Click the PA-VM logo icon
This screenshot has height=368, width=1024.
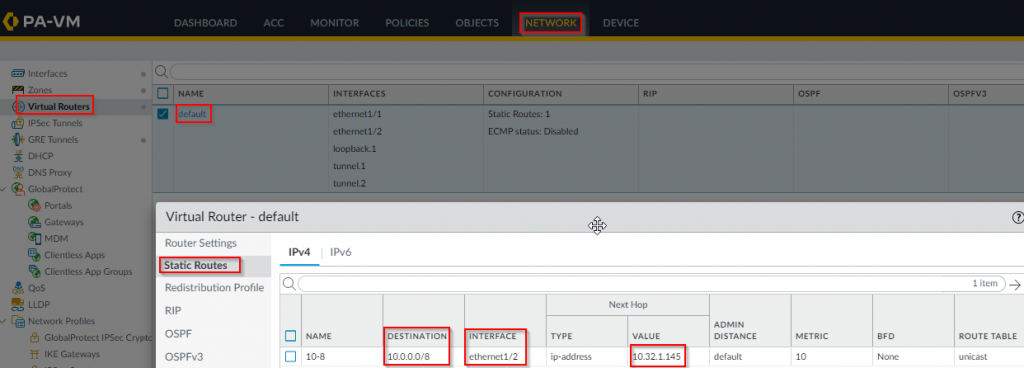[x=10, y=22]
